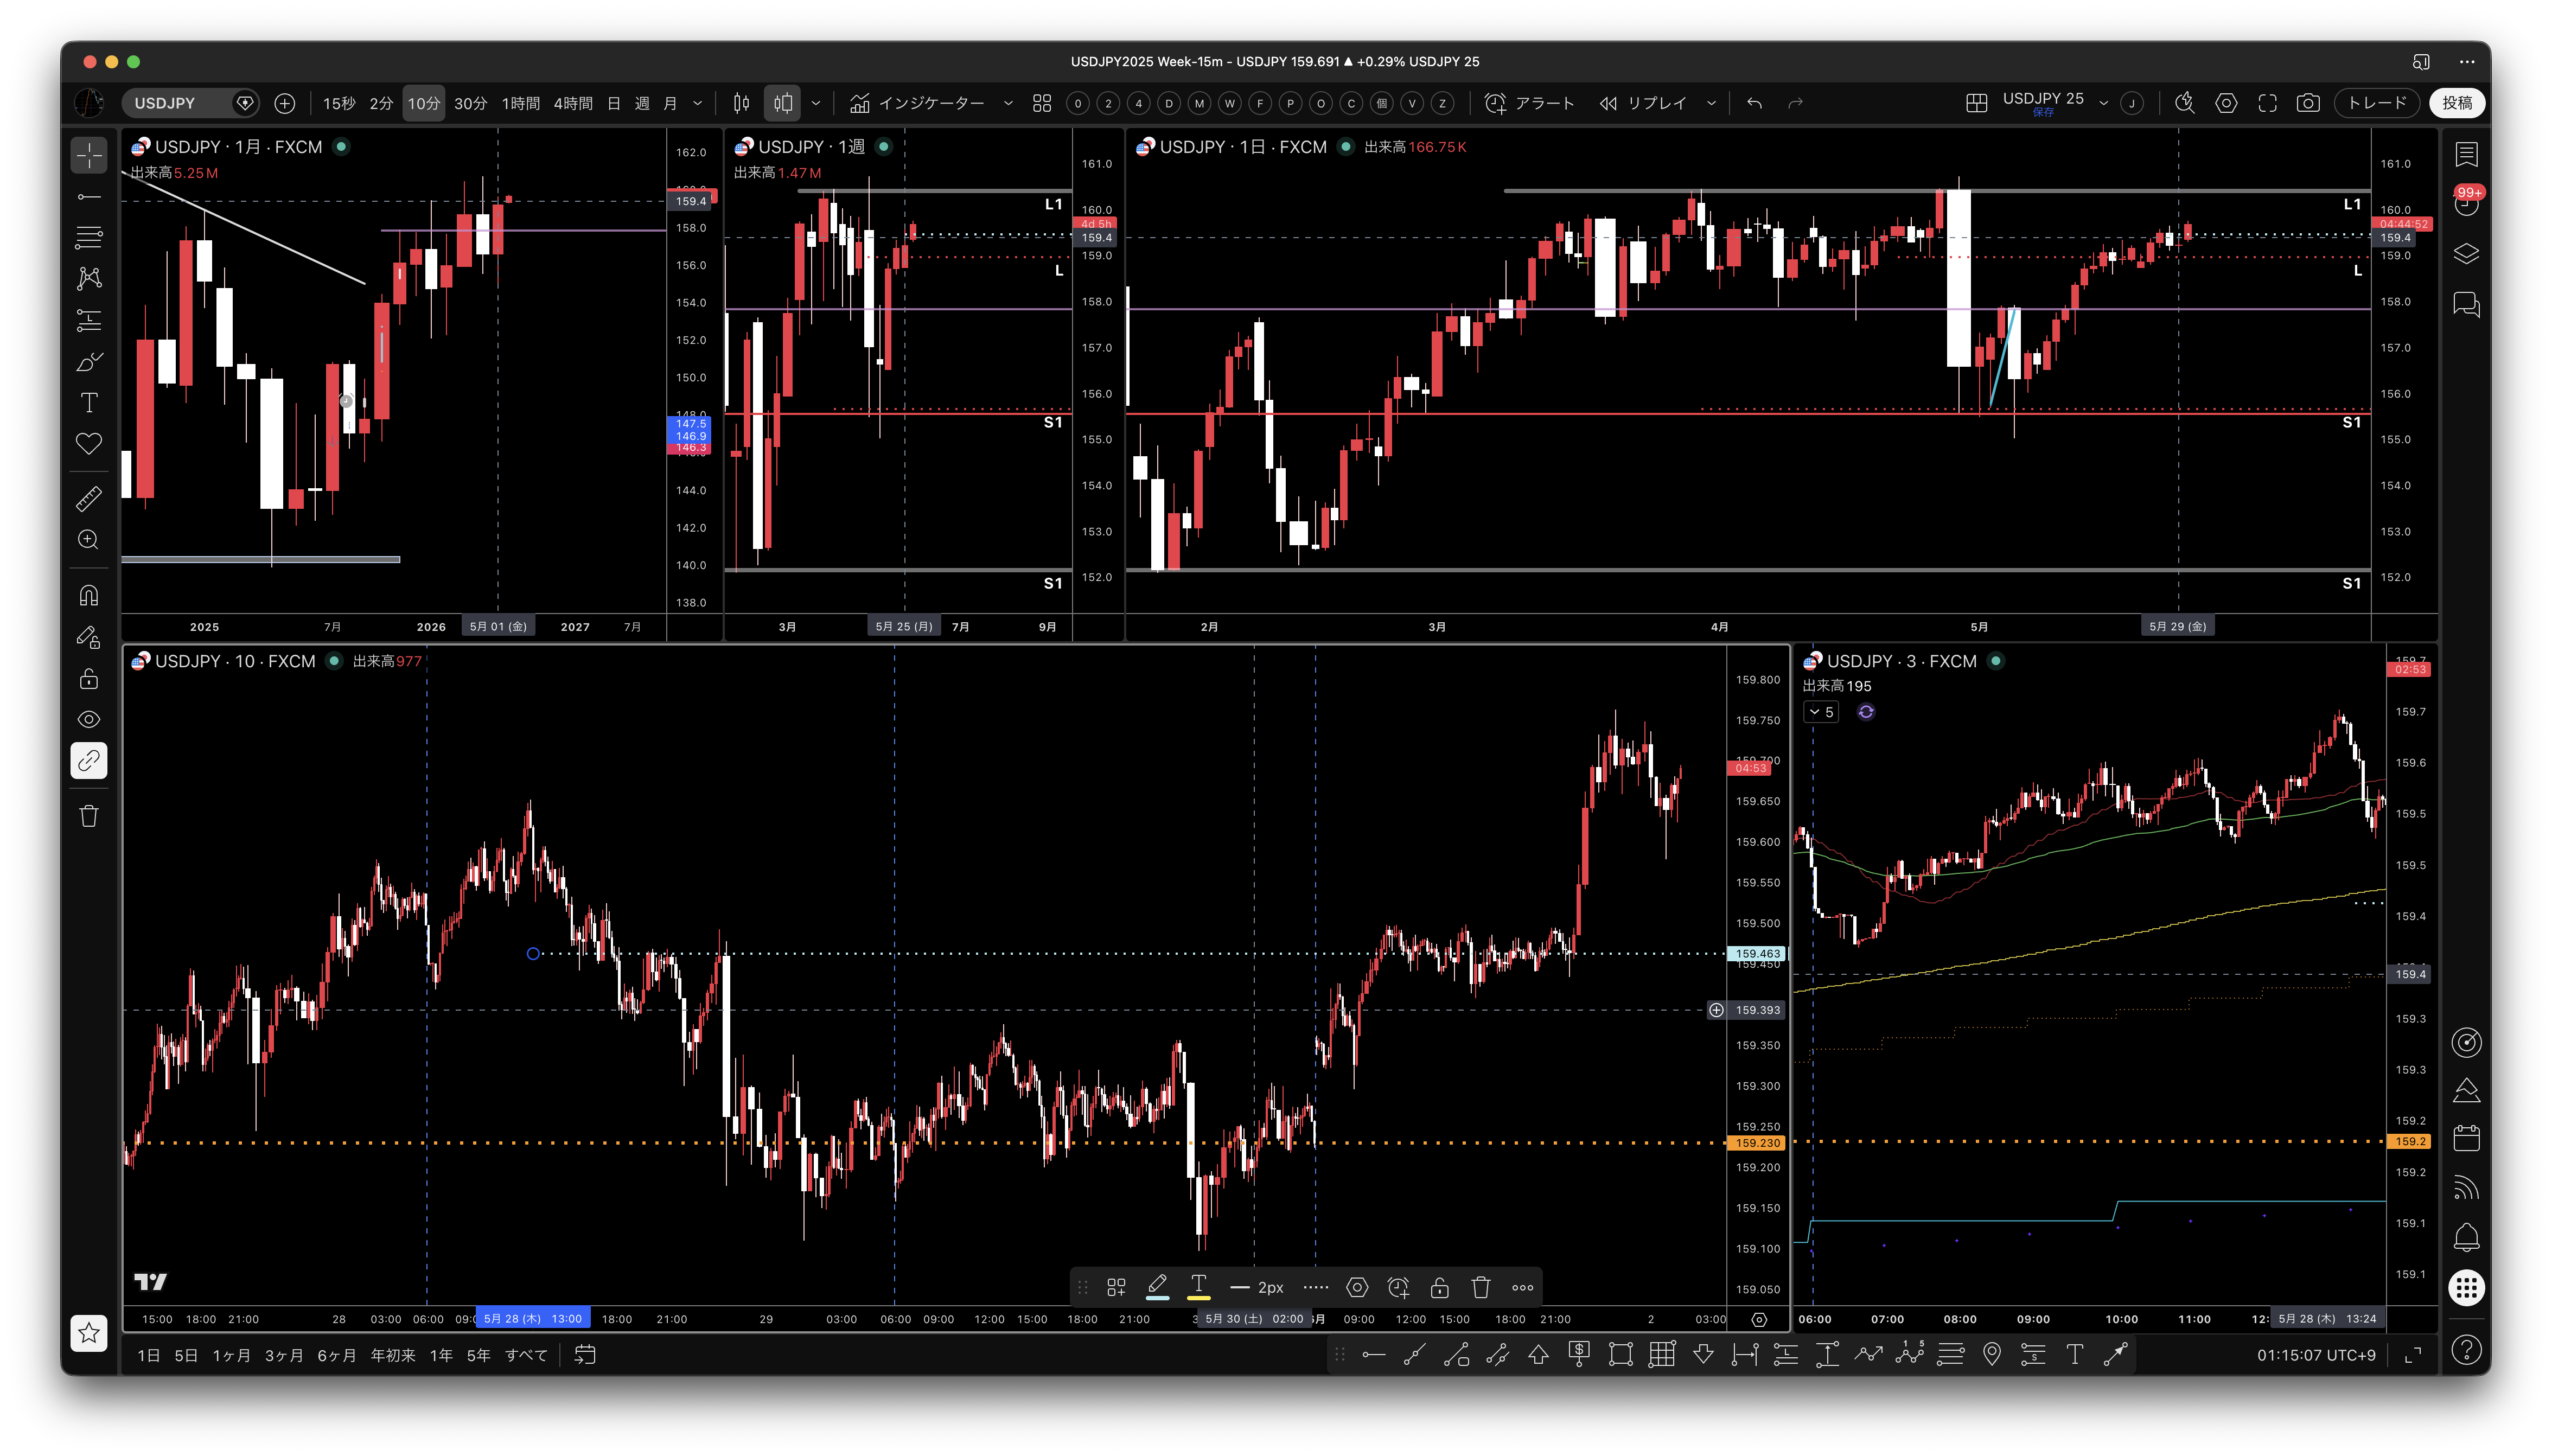Open the calendar icon in right sidebar
Screen dimensions: 2552x1456
(x=2466, y=1138)
